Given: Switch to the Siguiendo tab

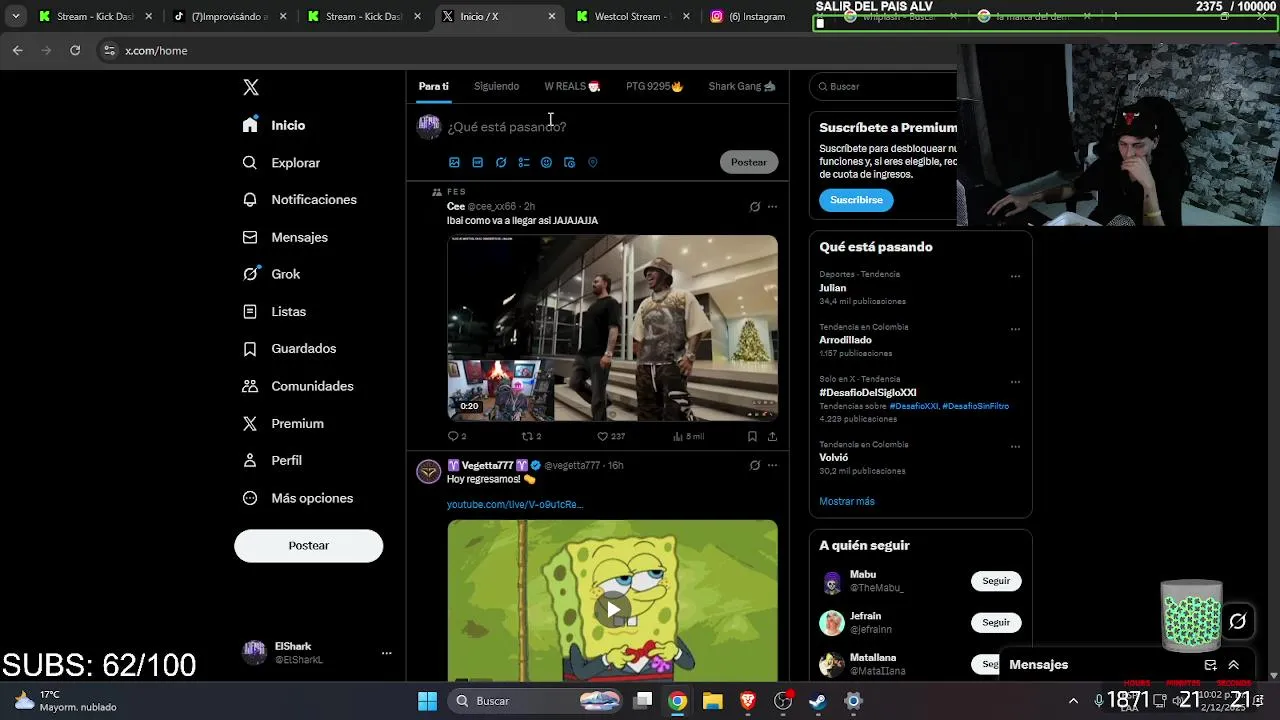Looking at the screenshot, I should point(496,86).
